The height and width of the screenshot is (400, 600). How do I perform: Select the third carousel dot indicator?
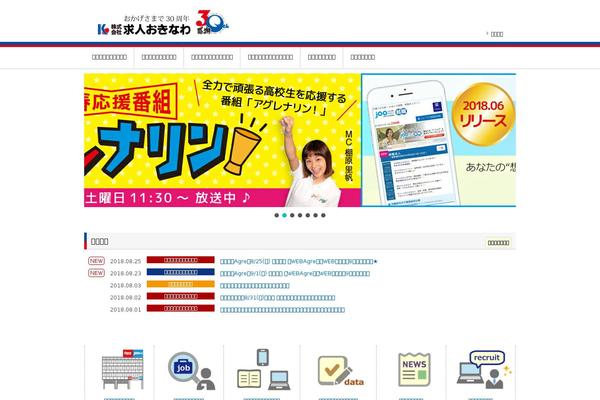292,215
